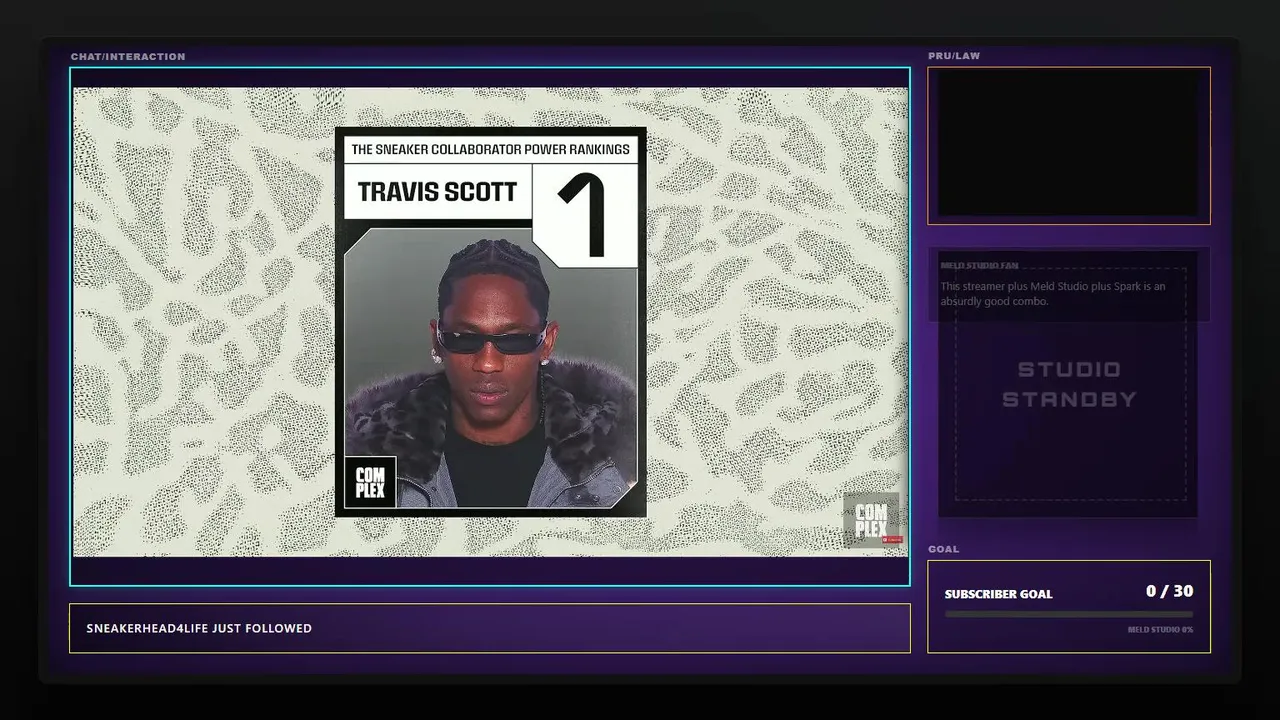Click the Sneaker Collaborator Power Rankings heading
The height and width of the screenshot is (720, 1280).
click(x=491, y=149)
